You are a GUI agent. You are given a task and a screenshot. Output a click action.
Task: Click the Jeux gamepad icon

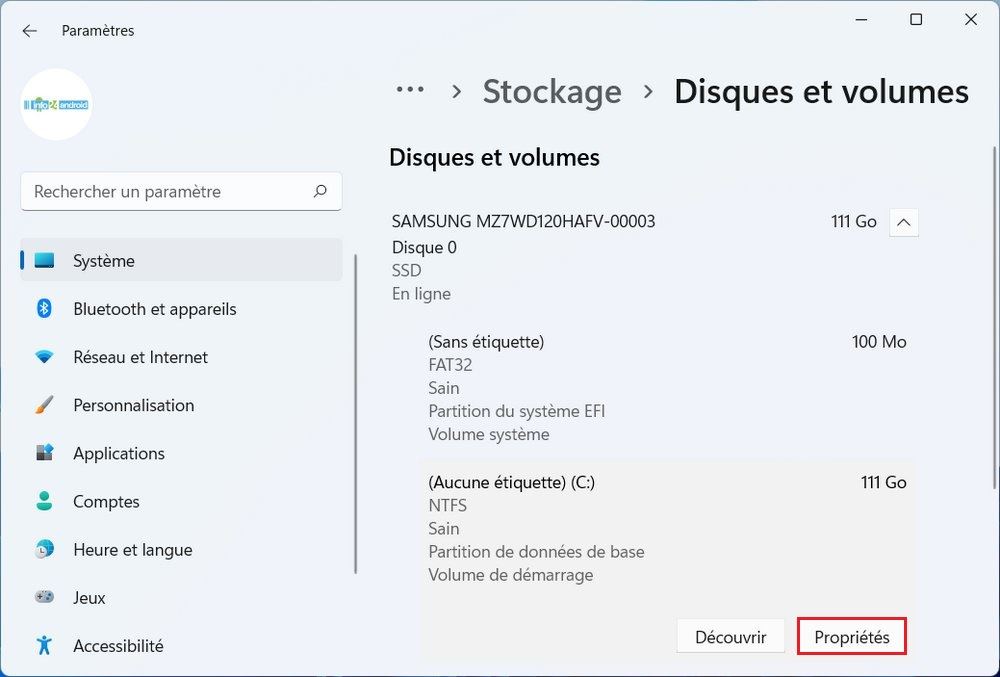point(44,597)
